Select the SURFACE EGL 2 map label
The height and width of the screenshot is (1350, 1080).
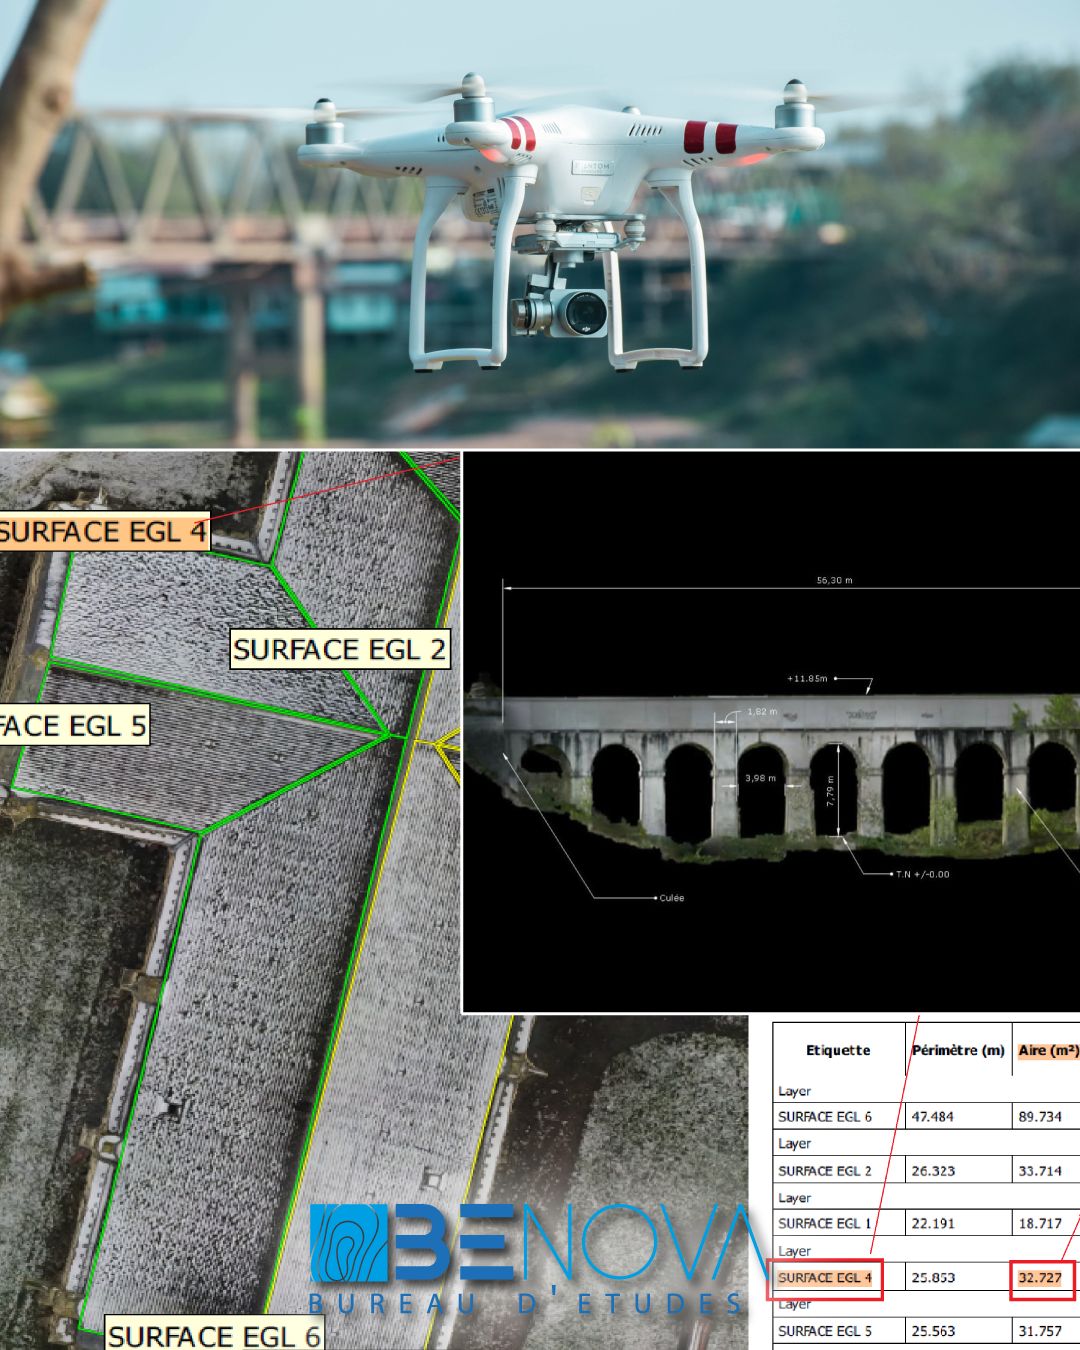pos(339,650)
